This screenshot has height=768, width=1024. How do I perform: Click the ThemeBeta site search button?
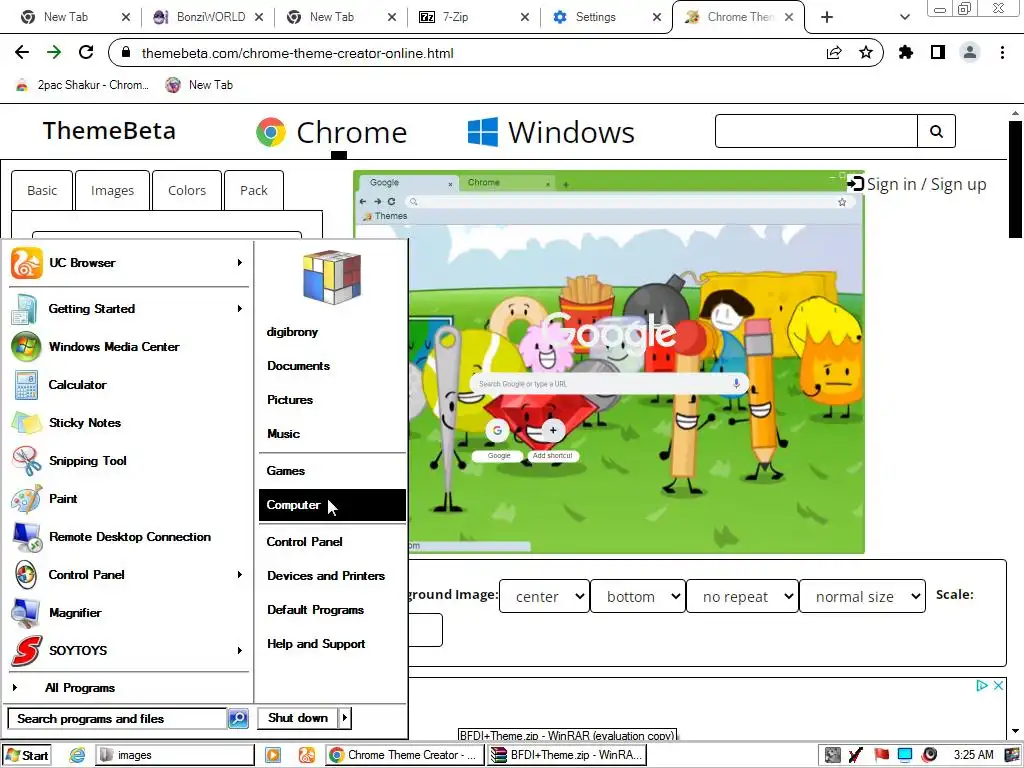[936, 131]
